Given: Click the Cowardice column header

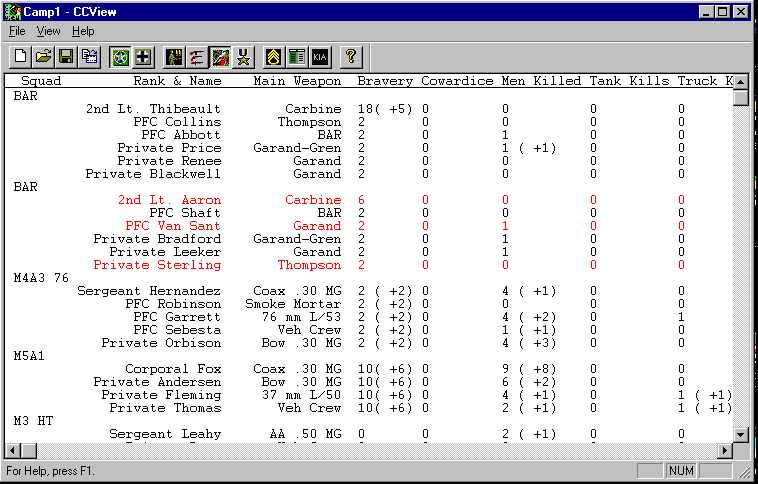Looking at the screenshot, I should pos(457,81).
